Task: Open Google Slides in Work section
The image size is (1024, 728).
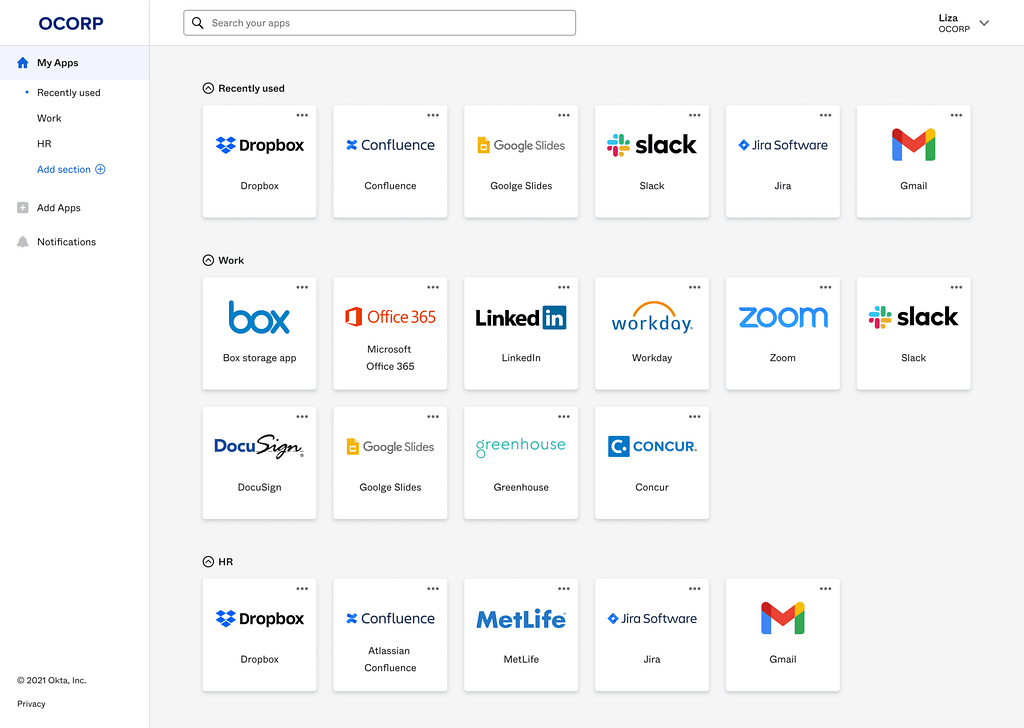Action: pos(390,463)
